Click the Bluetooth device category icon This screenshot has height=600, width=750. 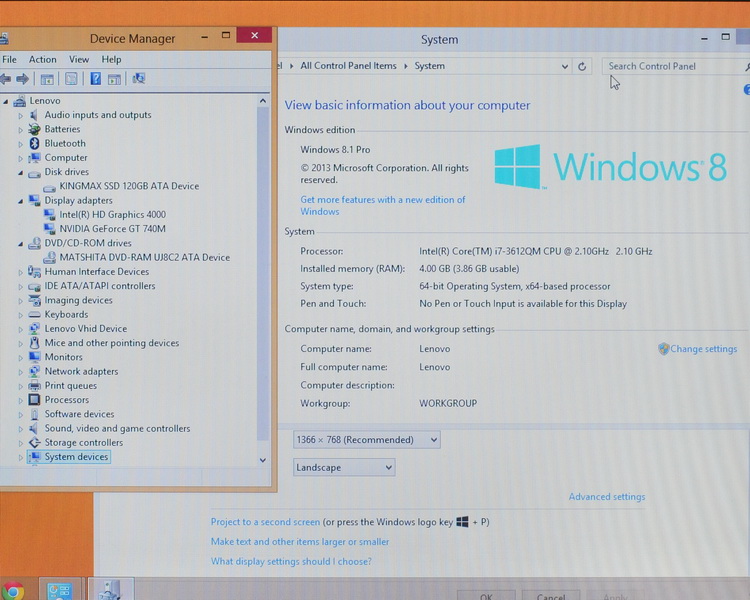tap(34, 143)
